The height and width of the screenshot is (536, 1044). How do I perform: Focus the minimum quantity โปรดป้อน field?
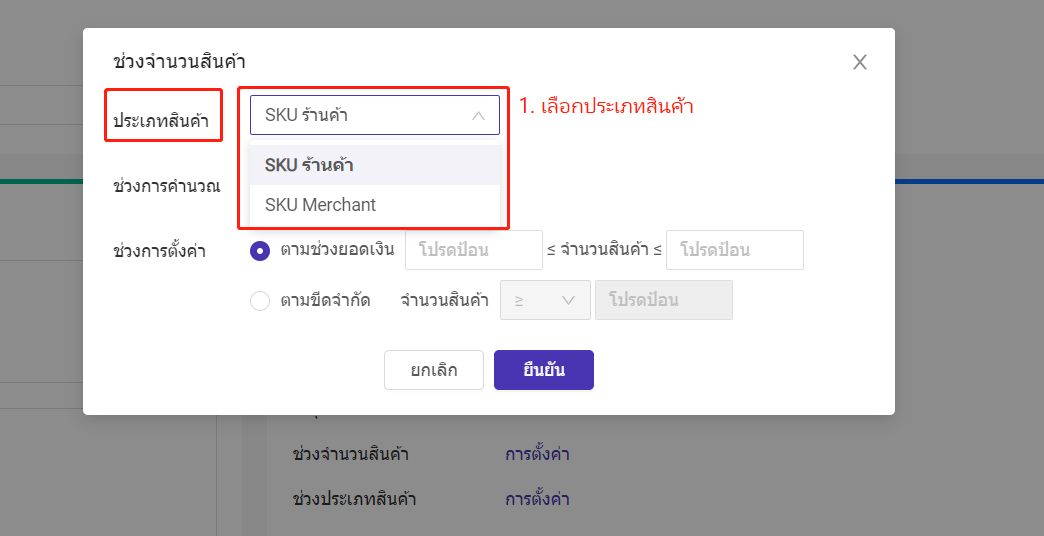click(474, 250)
